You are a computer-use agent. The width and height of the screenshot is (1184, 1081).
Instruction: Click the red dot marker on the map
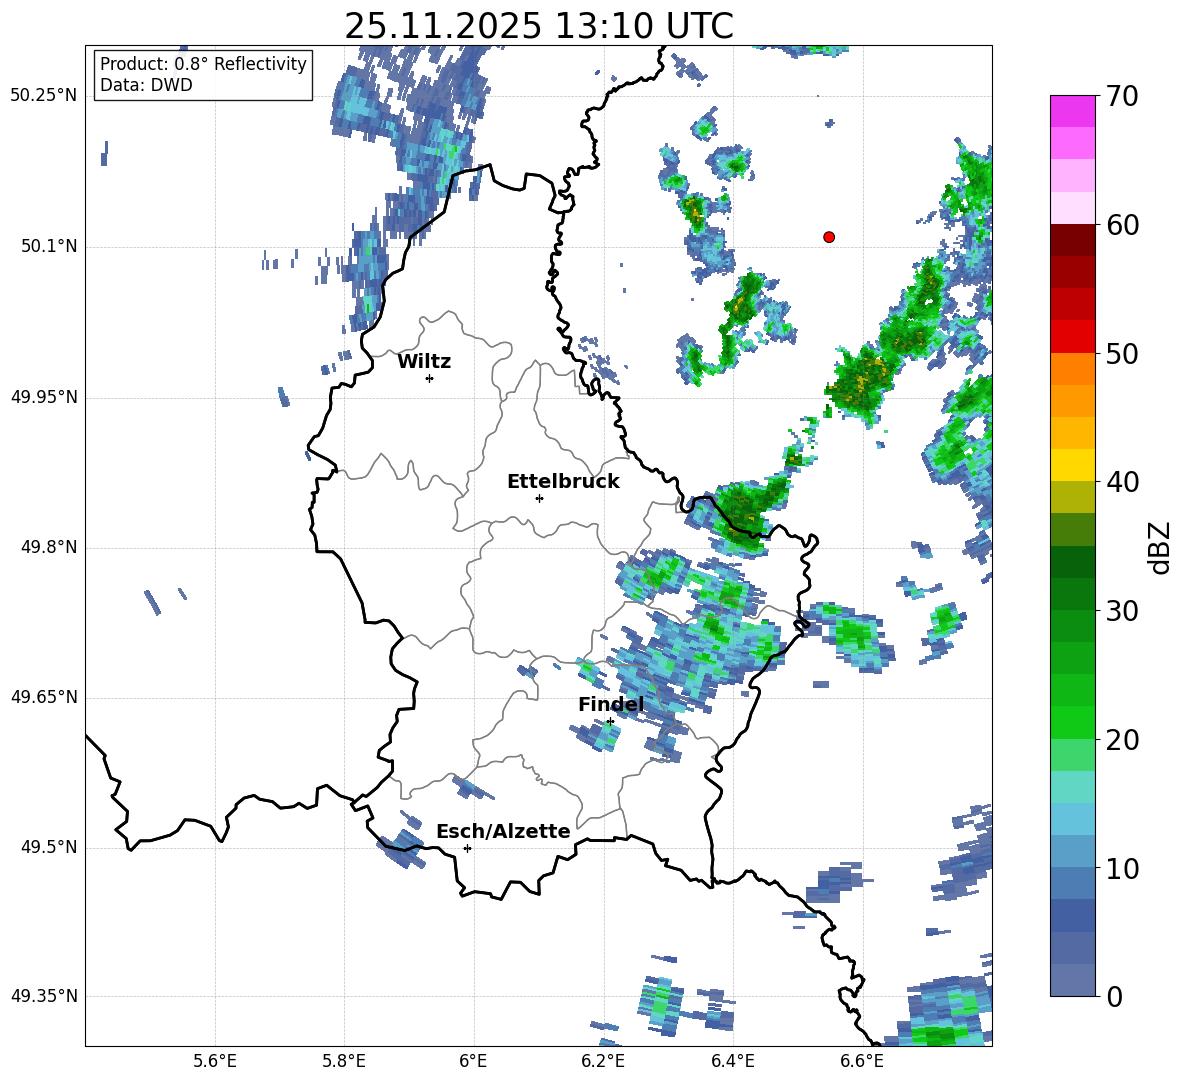(828, 237)
